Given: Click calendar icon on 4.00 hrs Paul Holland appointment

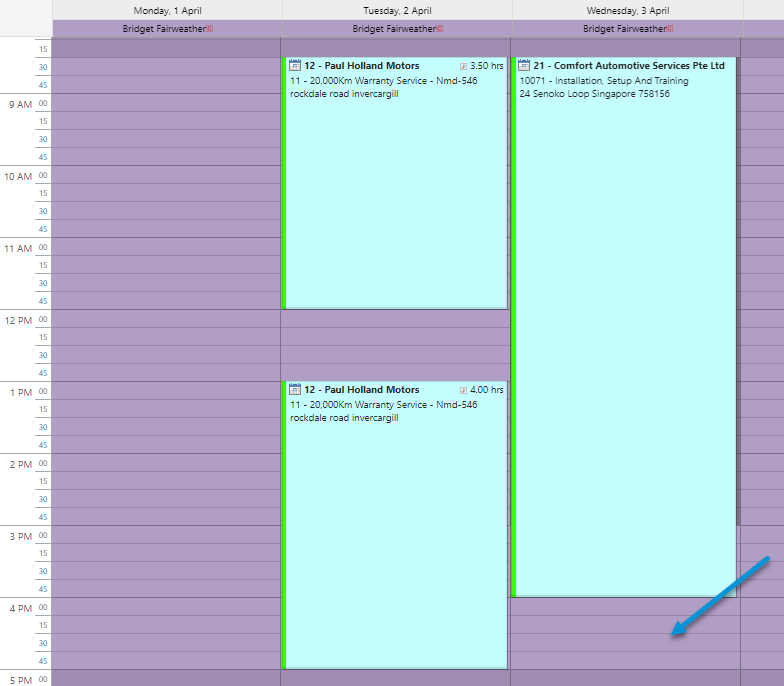Looking at the screenshot, I should [x=295, y=390].
